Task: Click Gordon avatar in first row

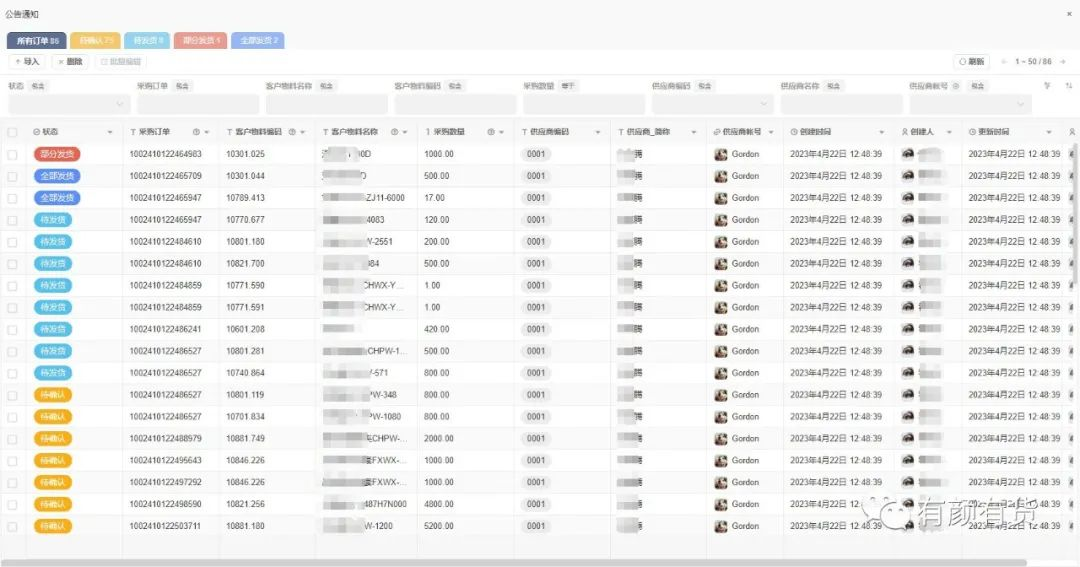Action: 721,154
